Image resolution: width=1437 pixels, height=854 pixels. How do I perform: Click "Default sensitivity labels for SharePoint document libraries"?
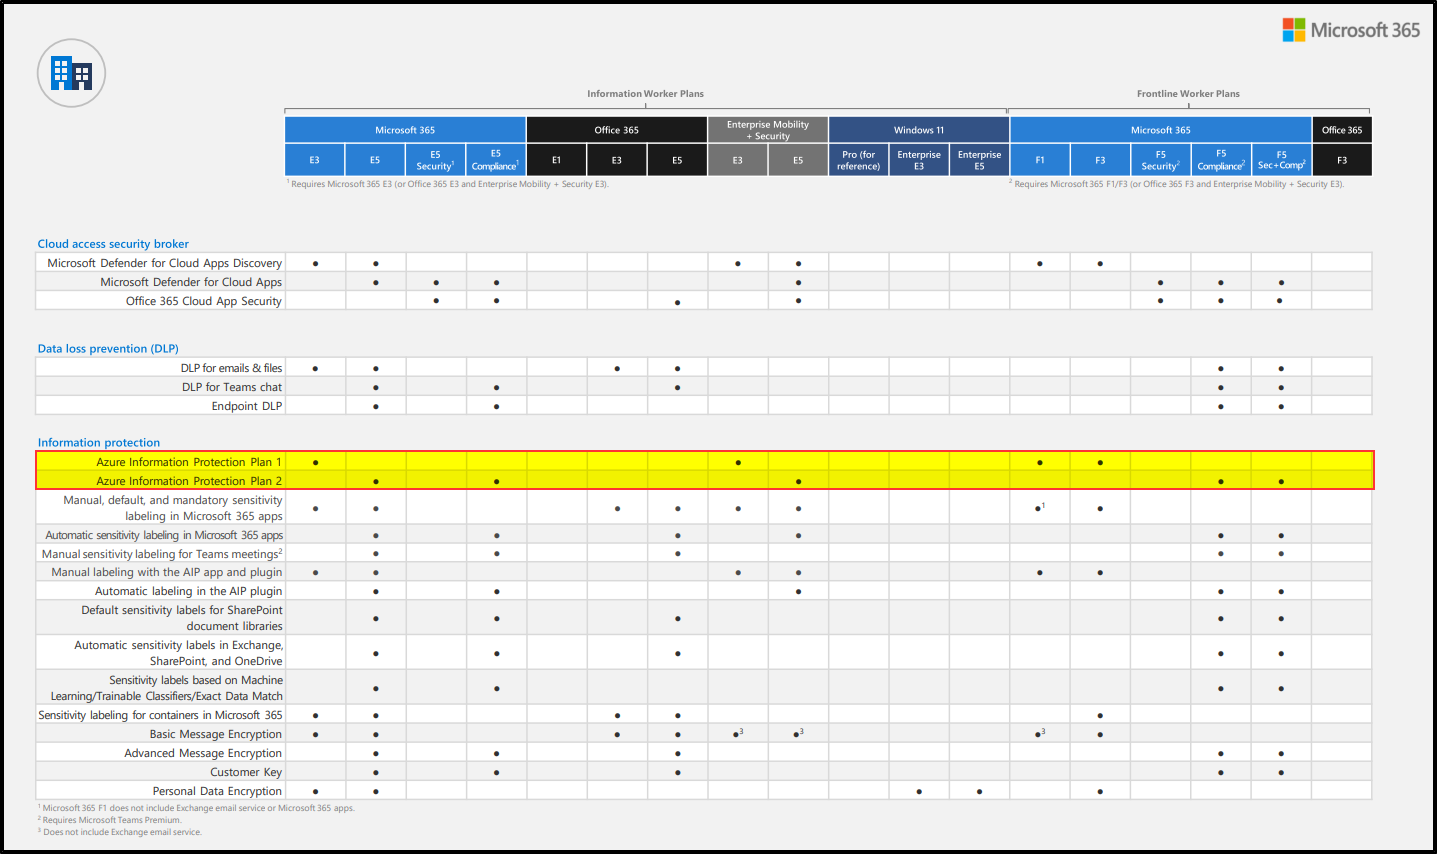tap(182, 618)
